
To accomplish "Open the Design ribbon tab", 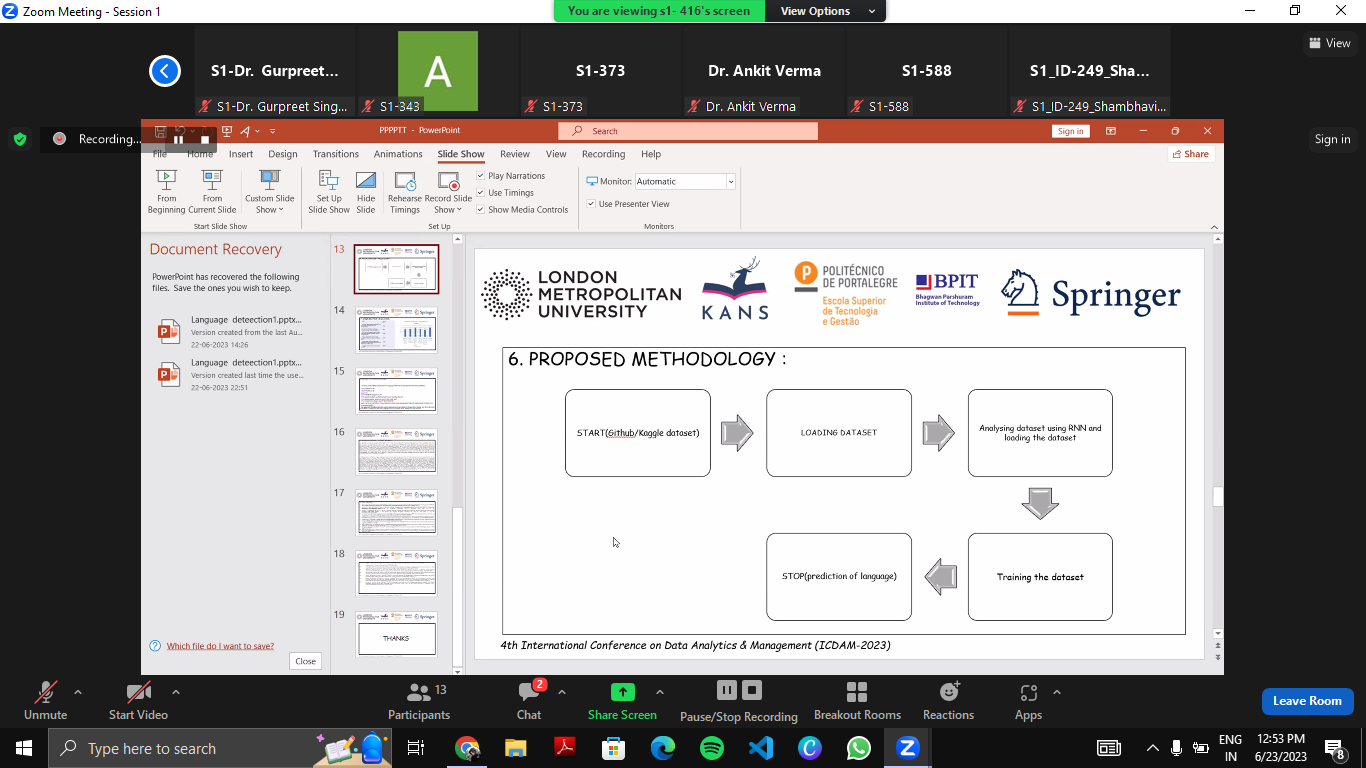I will [283, 154].
